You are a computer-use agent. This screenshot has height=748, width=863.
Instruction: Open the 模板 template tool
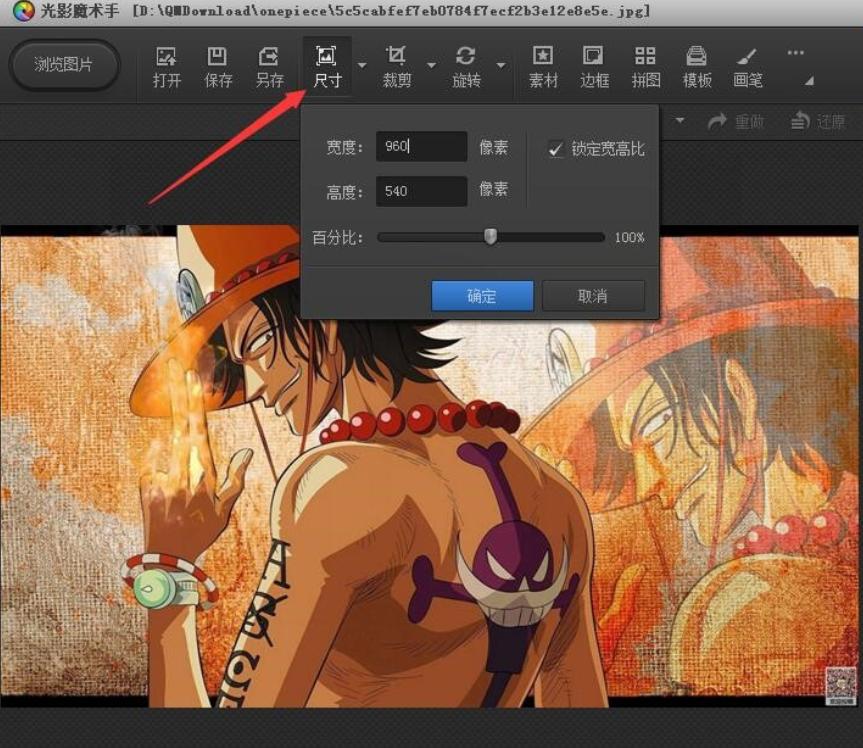(697, 67)
